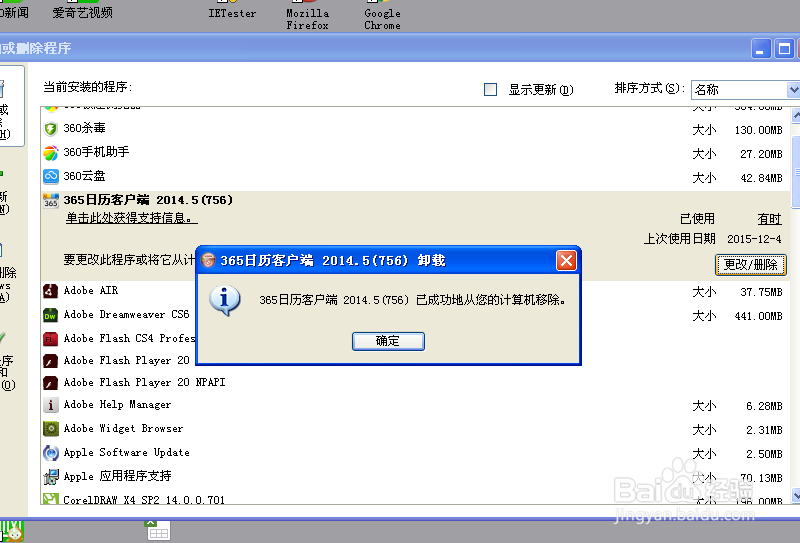Close the 365日历客户端 卸载 dialog
Image resolution: width=800 pixels, height=543 pixels.
[566, 261]
